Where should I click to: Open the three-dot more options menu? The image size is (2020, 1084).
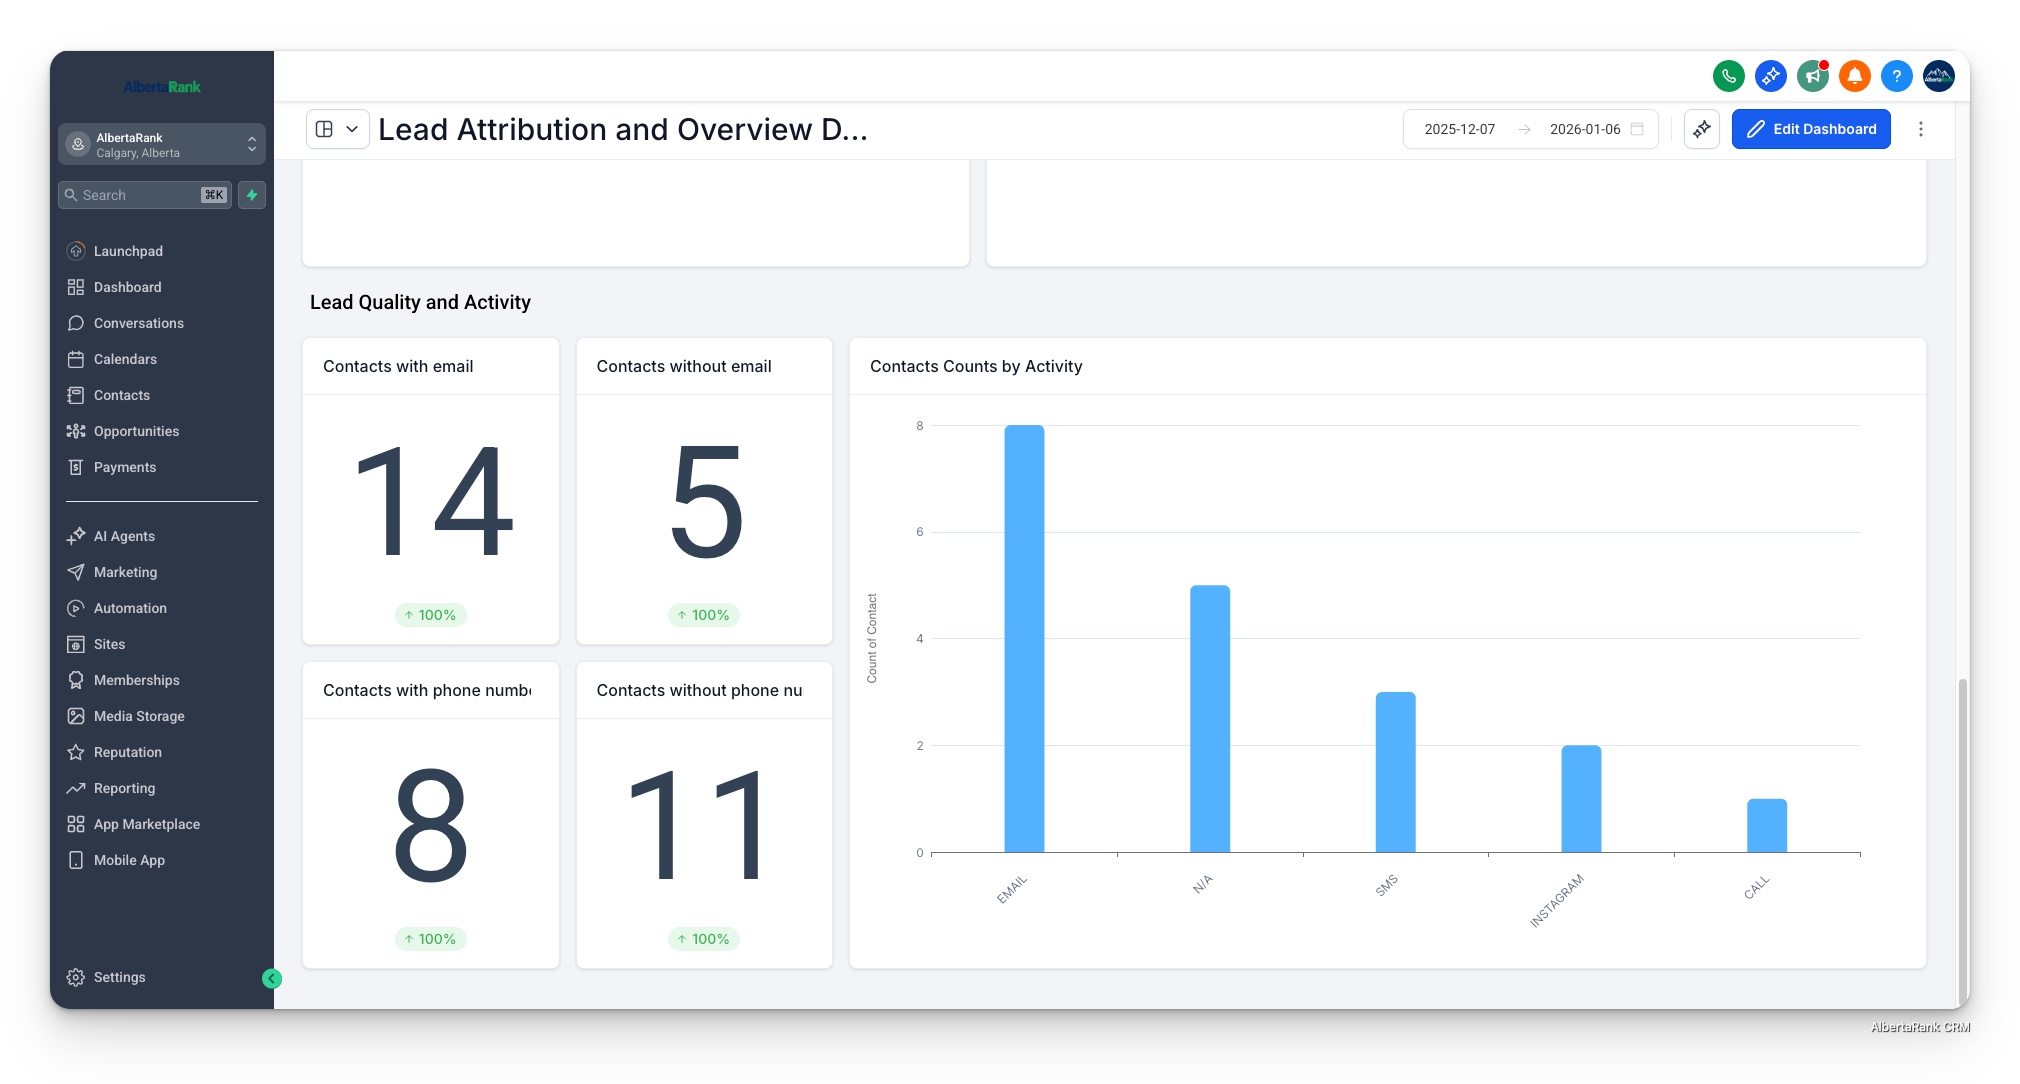click(1920, 129)
